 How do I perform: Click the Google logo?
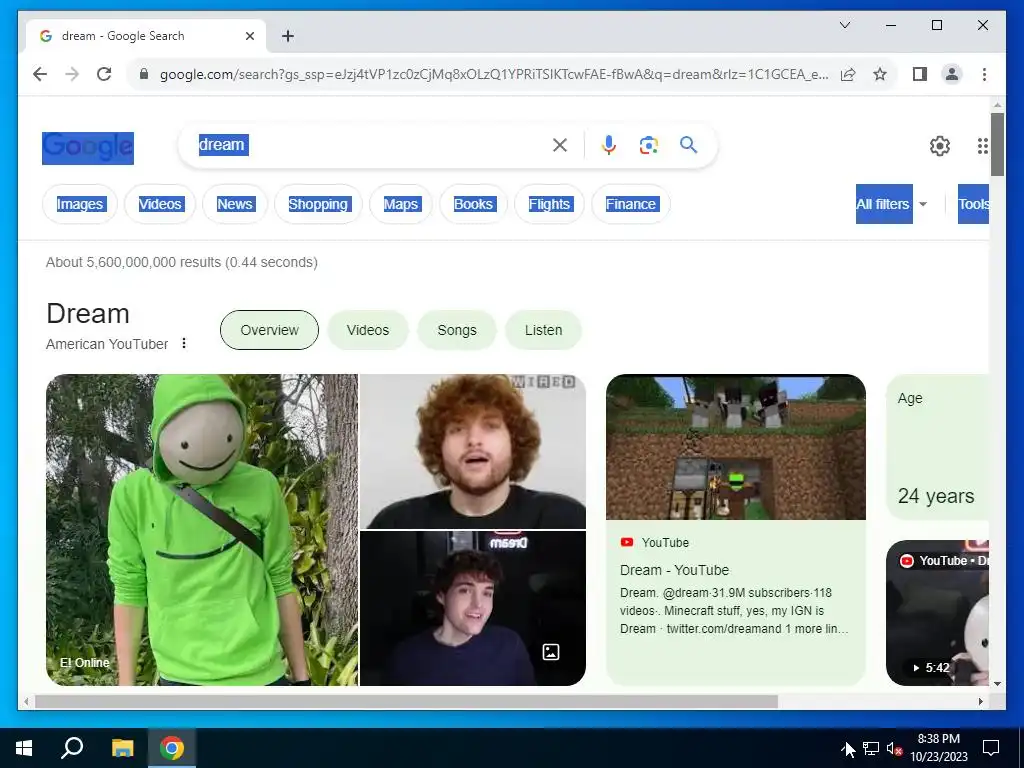[x=88, y=148]
